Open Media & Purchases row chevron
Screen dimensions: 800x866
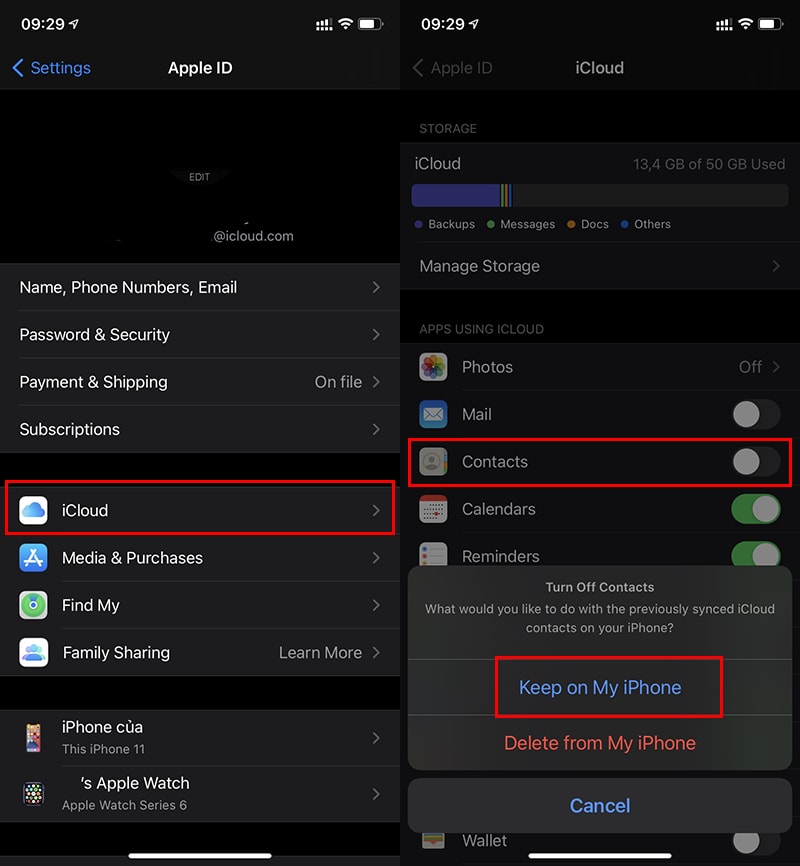coord(376,558)
